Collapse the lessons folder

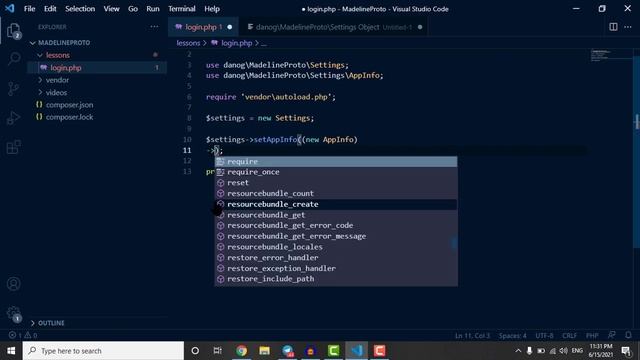pyautogui.click(x=58, y=55)
